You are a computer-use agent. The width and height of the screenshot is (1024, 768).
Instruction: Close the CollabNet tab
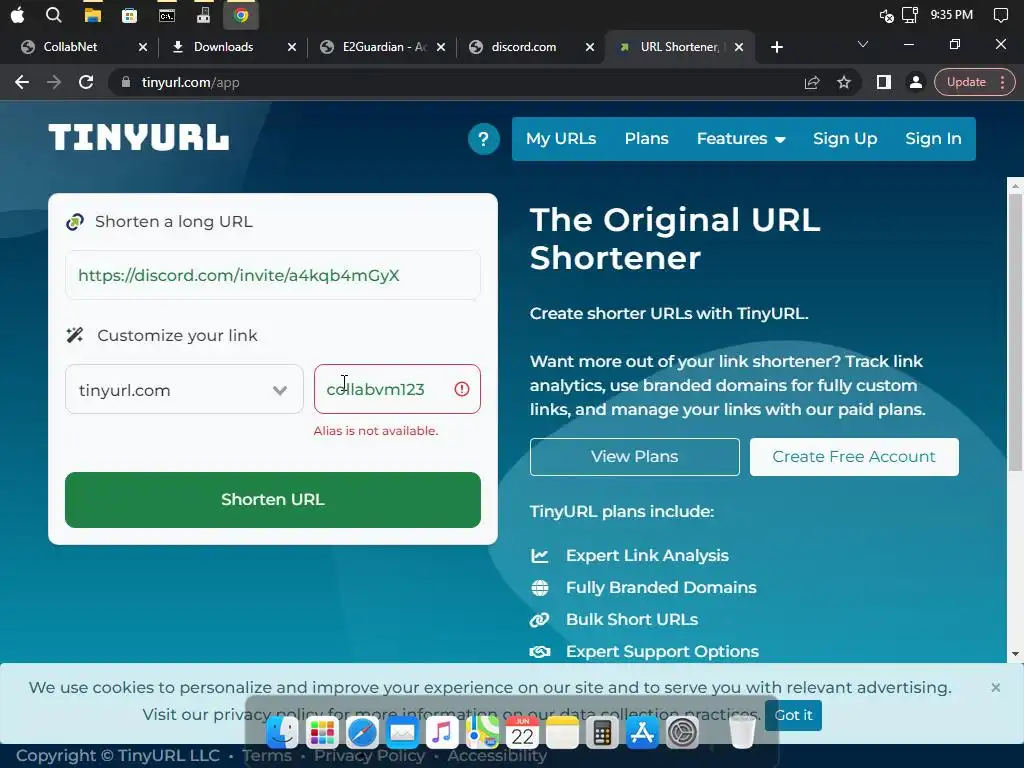coord(143,47)
